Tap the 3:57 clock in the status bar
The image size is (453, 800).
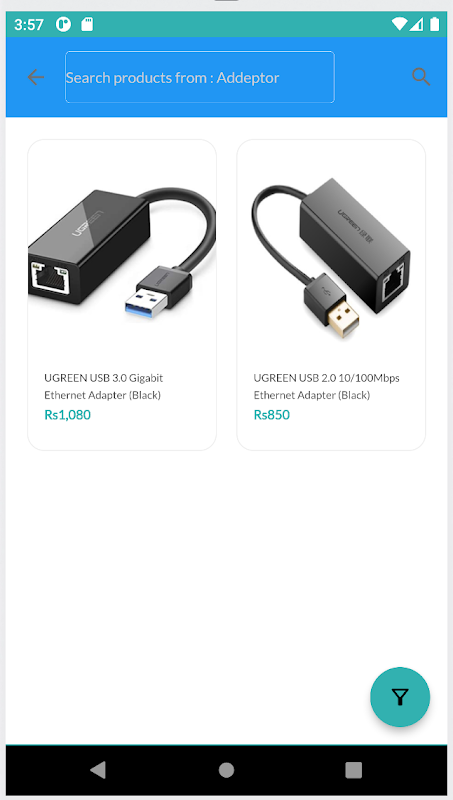[29, 24]
